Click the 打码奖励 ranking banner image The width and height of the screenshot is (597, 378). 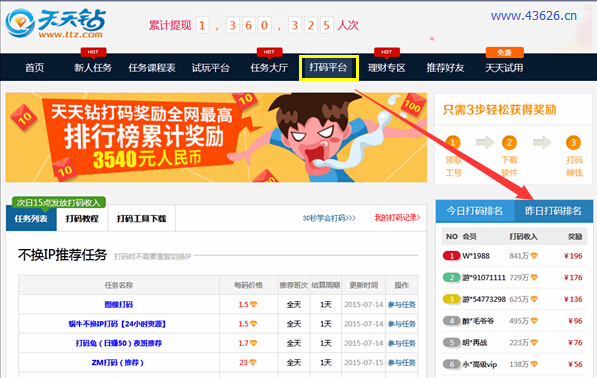click(216, 137)
